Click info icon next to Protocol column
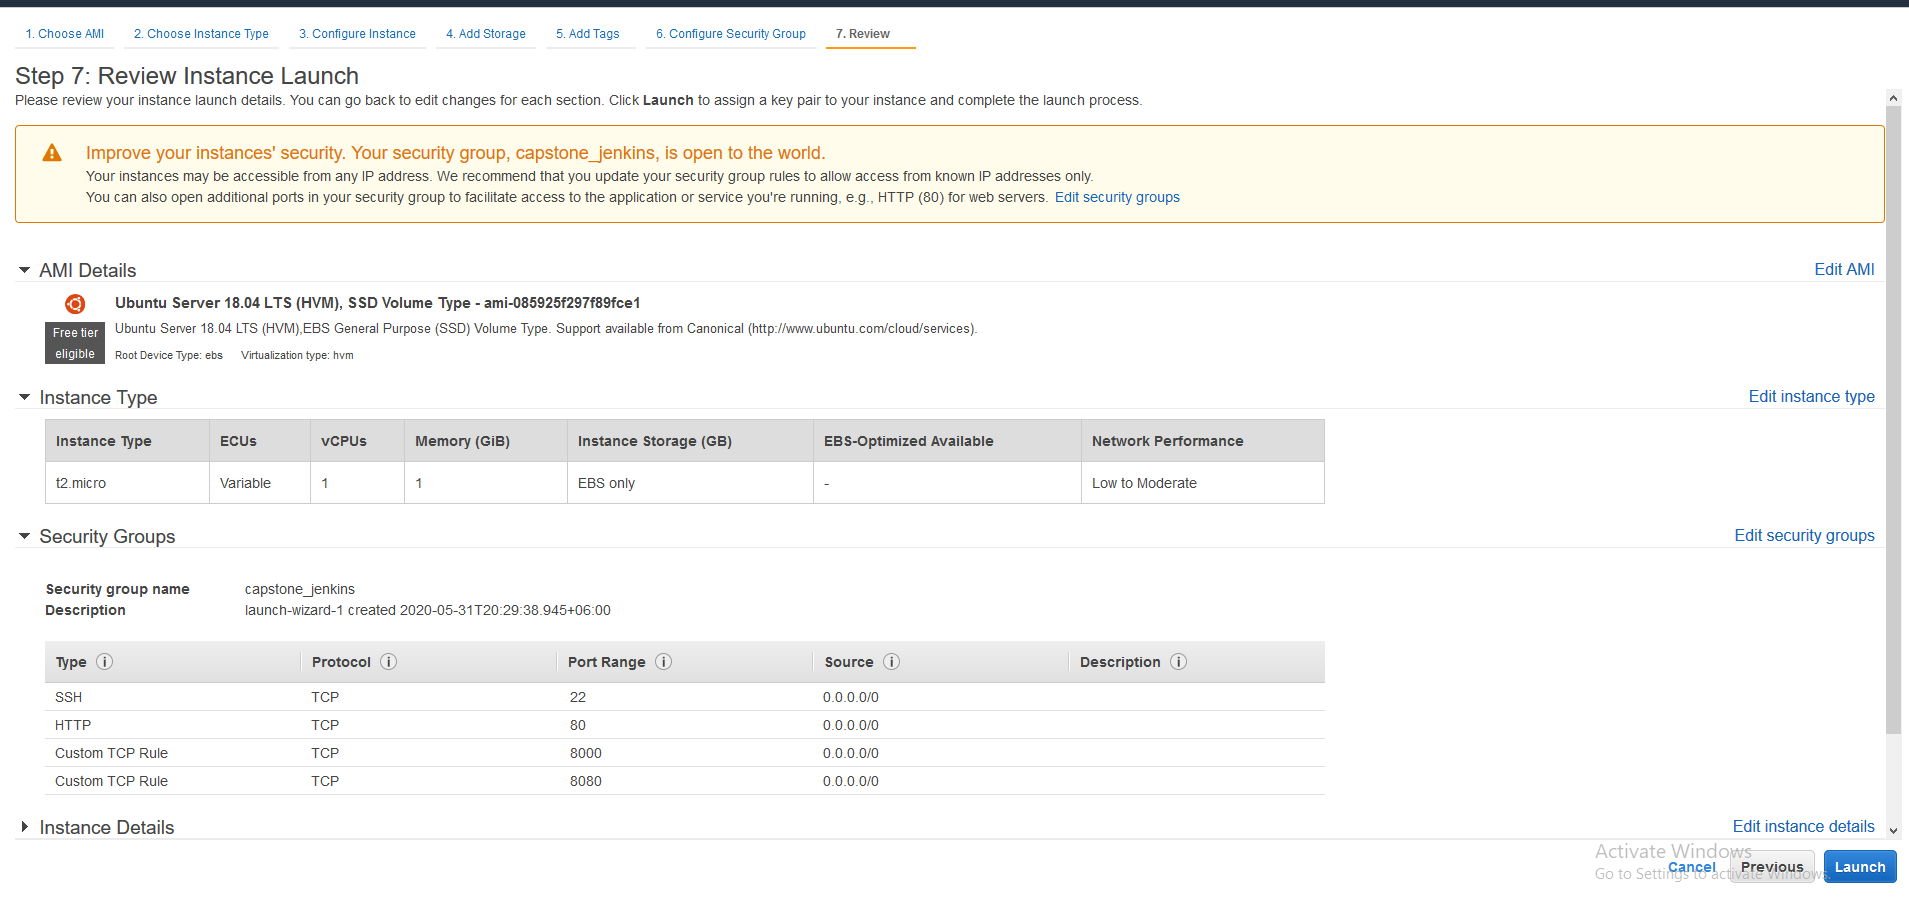 click(389, 662)
